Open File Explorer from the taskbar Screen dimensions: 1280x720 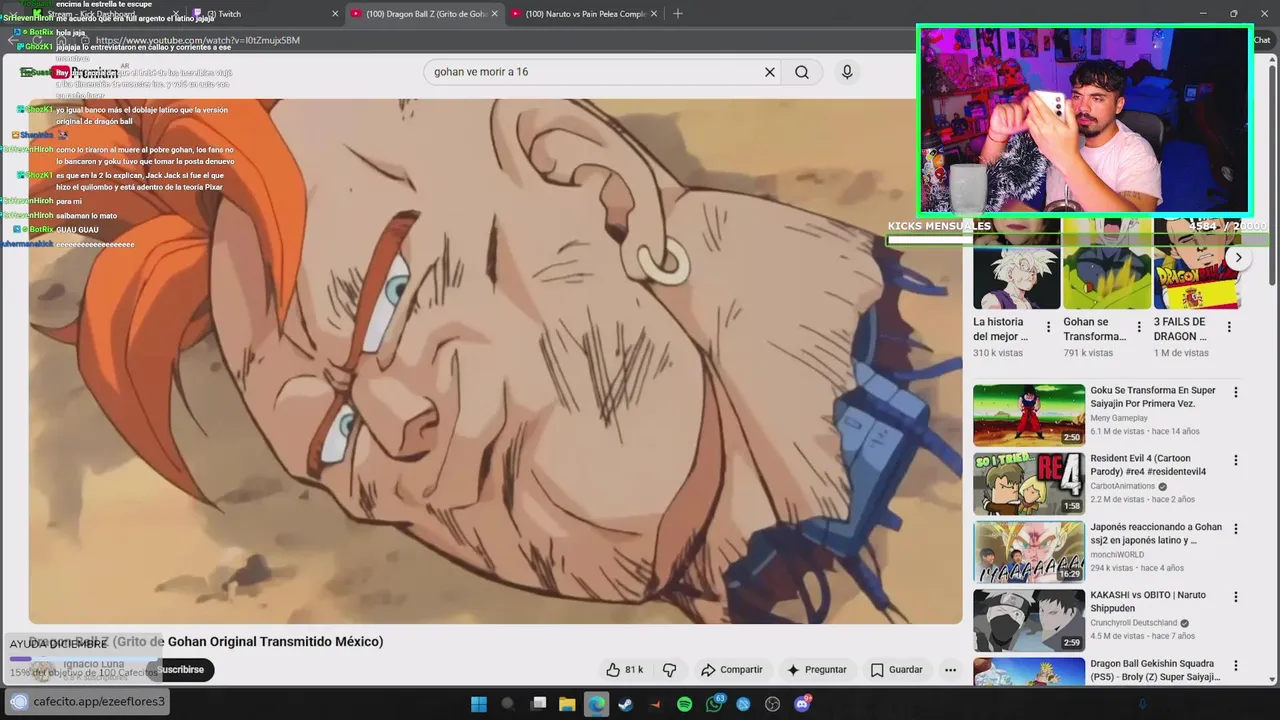(567, 704)
